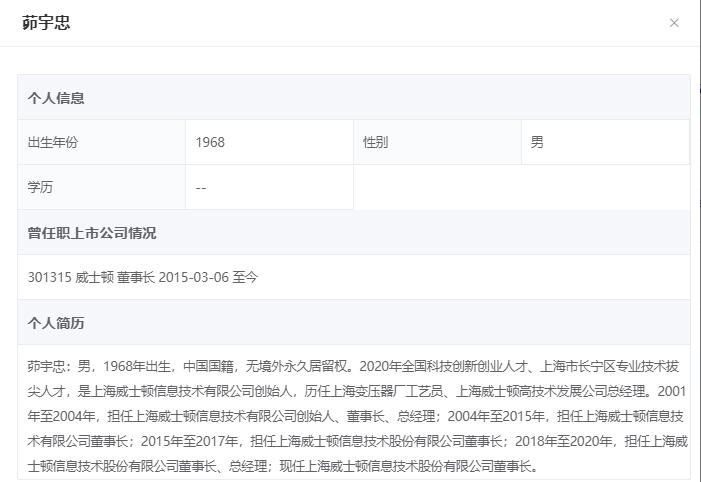This screenshot has width=701, height=482.
Task: Select the 个人信息 section header
Action: pos(56,98)
